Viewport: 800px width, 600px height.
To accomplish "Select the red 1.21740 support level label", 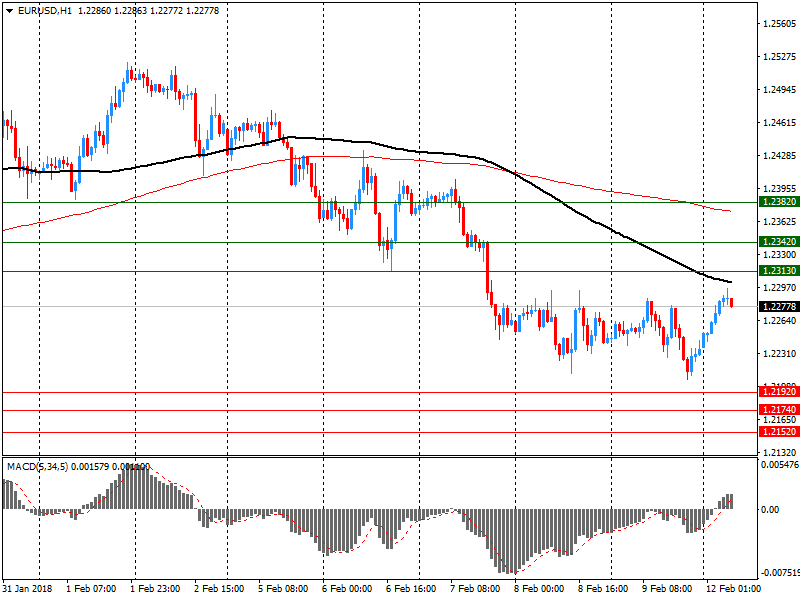I will [777, 410].
